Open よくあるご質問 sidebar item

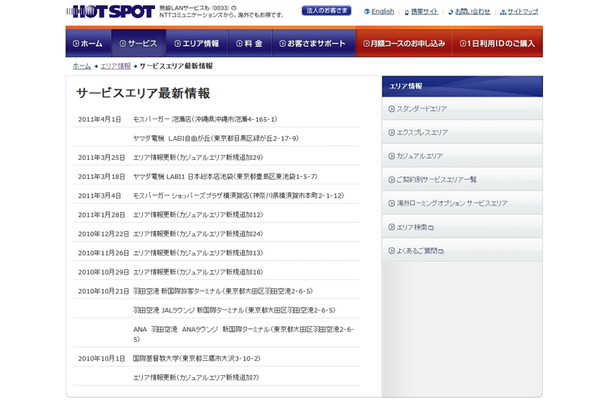click(462, 251)
